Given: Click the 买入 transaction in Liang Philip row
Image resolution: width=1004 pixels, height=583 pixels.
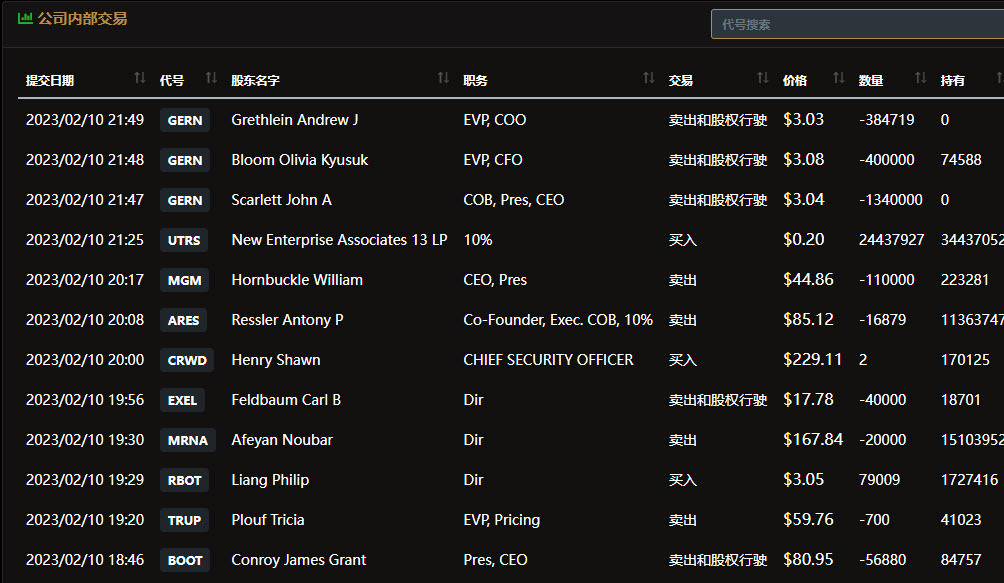Looking at the screenshot, I should tap(683, 480).
